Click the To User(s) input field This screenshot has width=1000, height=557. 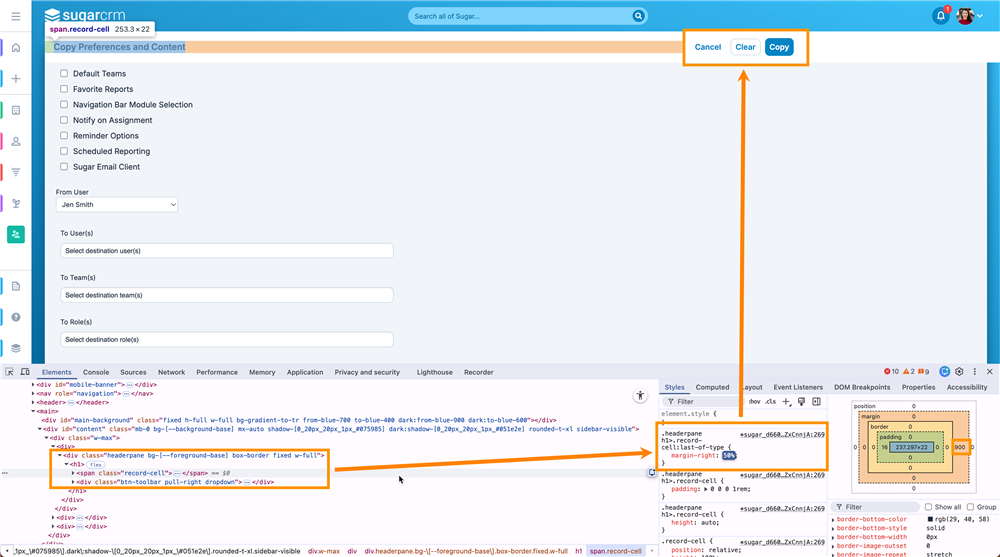tap(226, 251)
